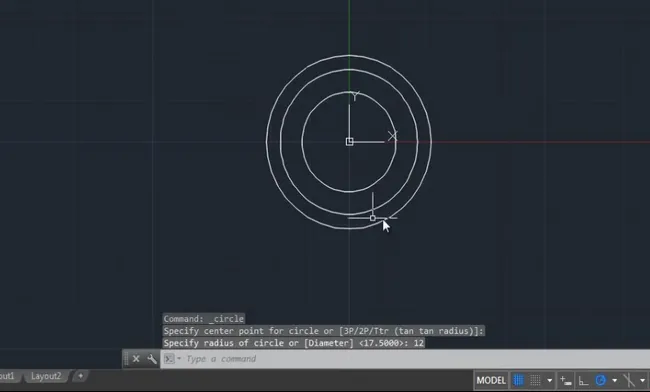Screen dimensions: 650x392
Task: Toggle dynamic input icon
Action: (x=566, y=380)
